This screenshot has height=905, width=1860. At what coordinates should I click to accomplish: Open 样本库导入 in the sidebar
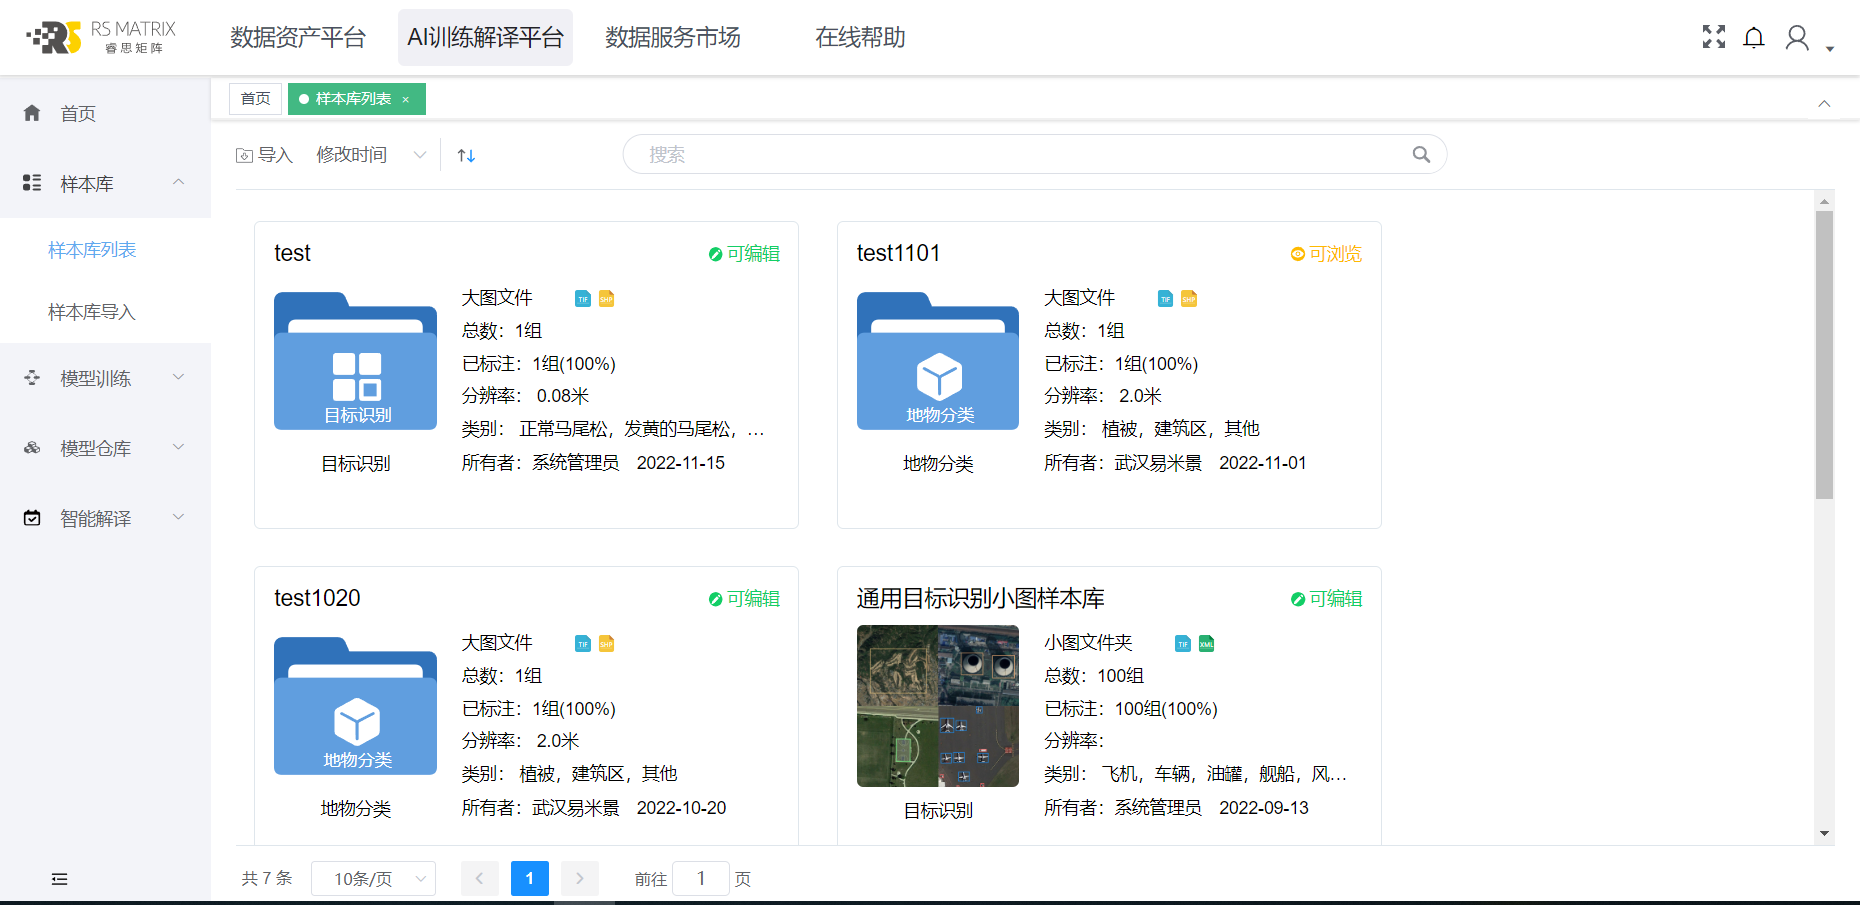click(x=92, y=312)
